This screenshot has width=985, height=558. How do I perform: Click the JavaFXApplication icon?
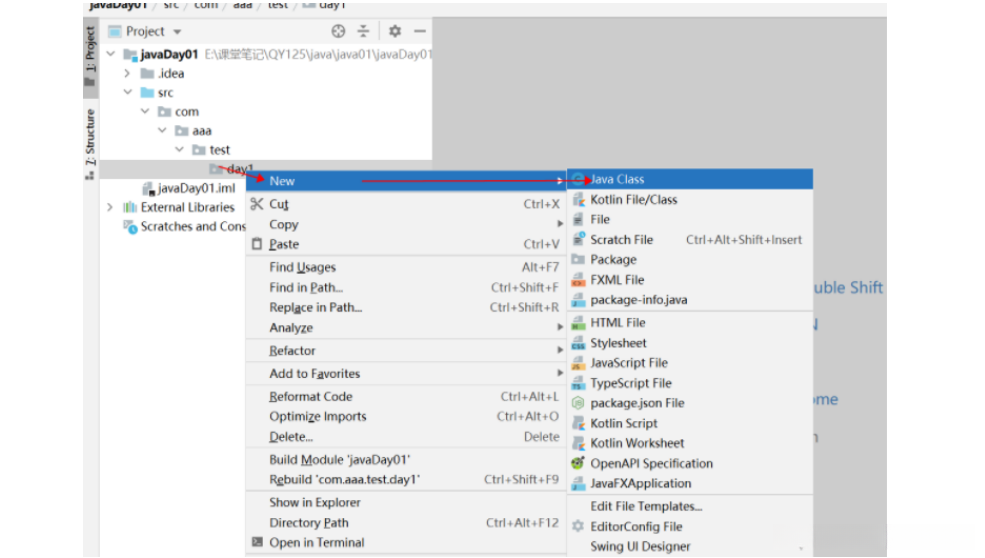(x=579, y=484)
